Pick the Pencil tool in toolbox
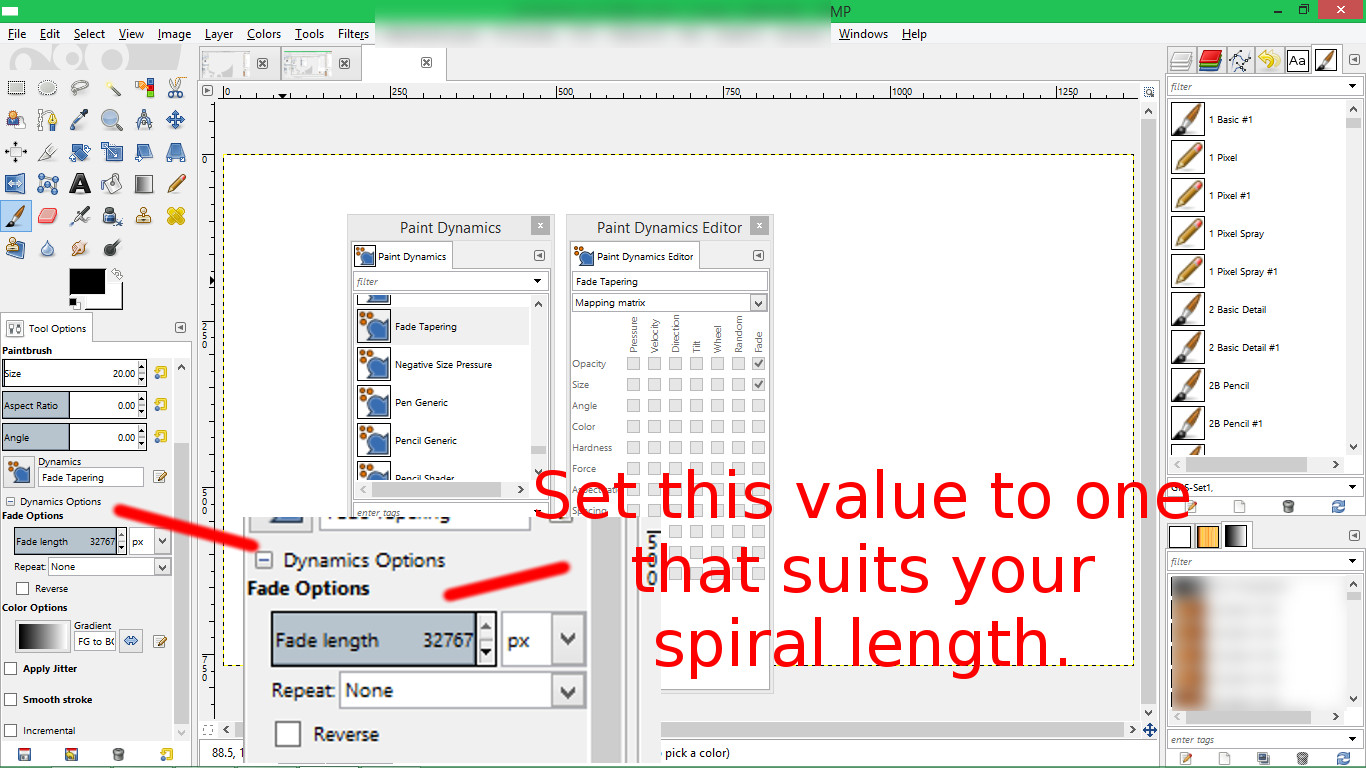 pos(176,184)
